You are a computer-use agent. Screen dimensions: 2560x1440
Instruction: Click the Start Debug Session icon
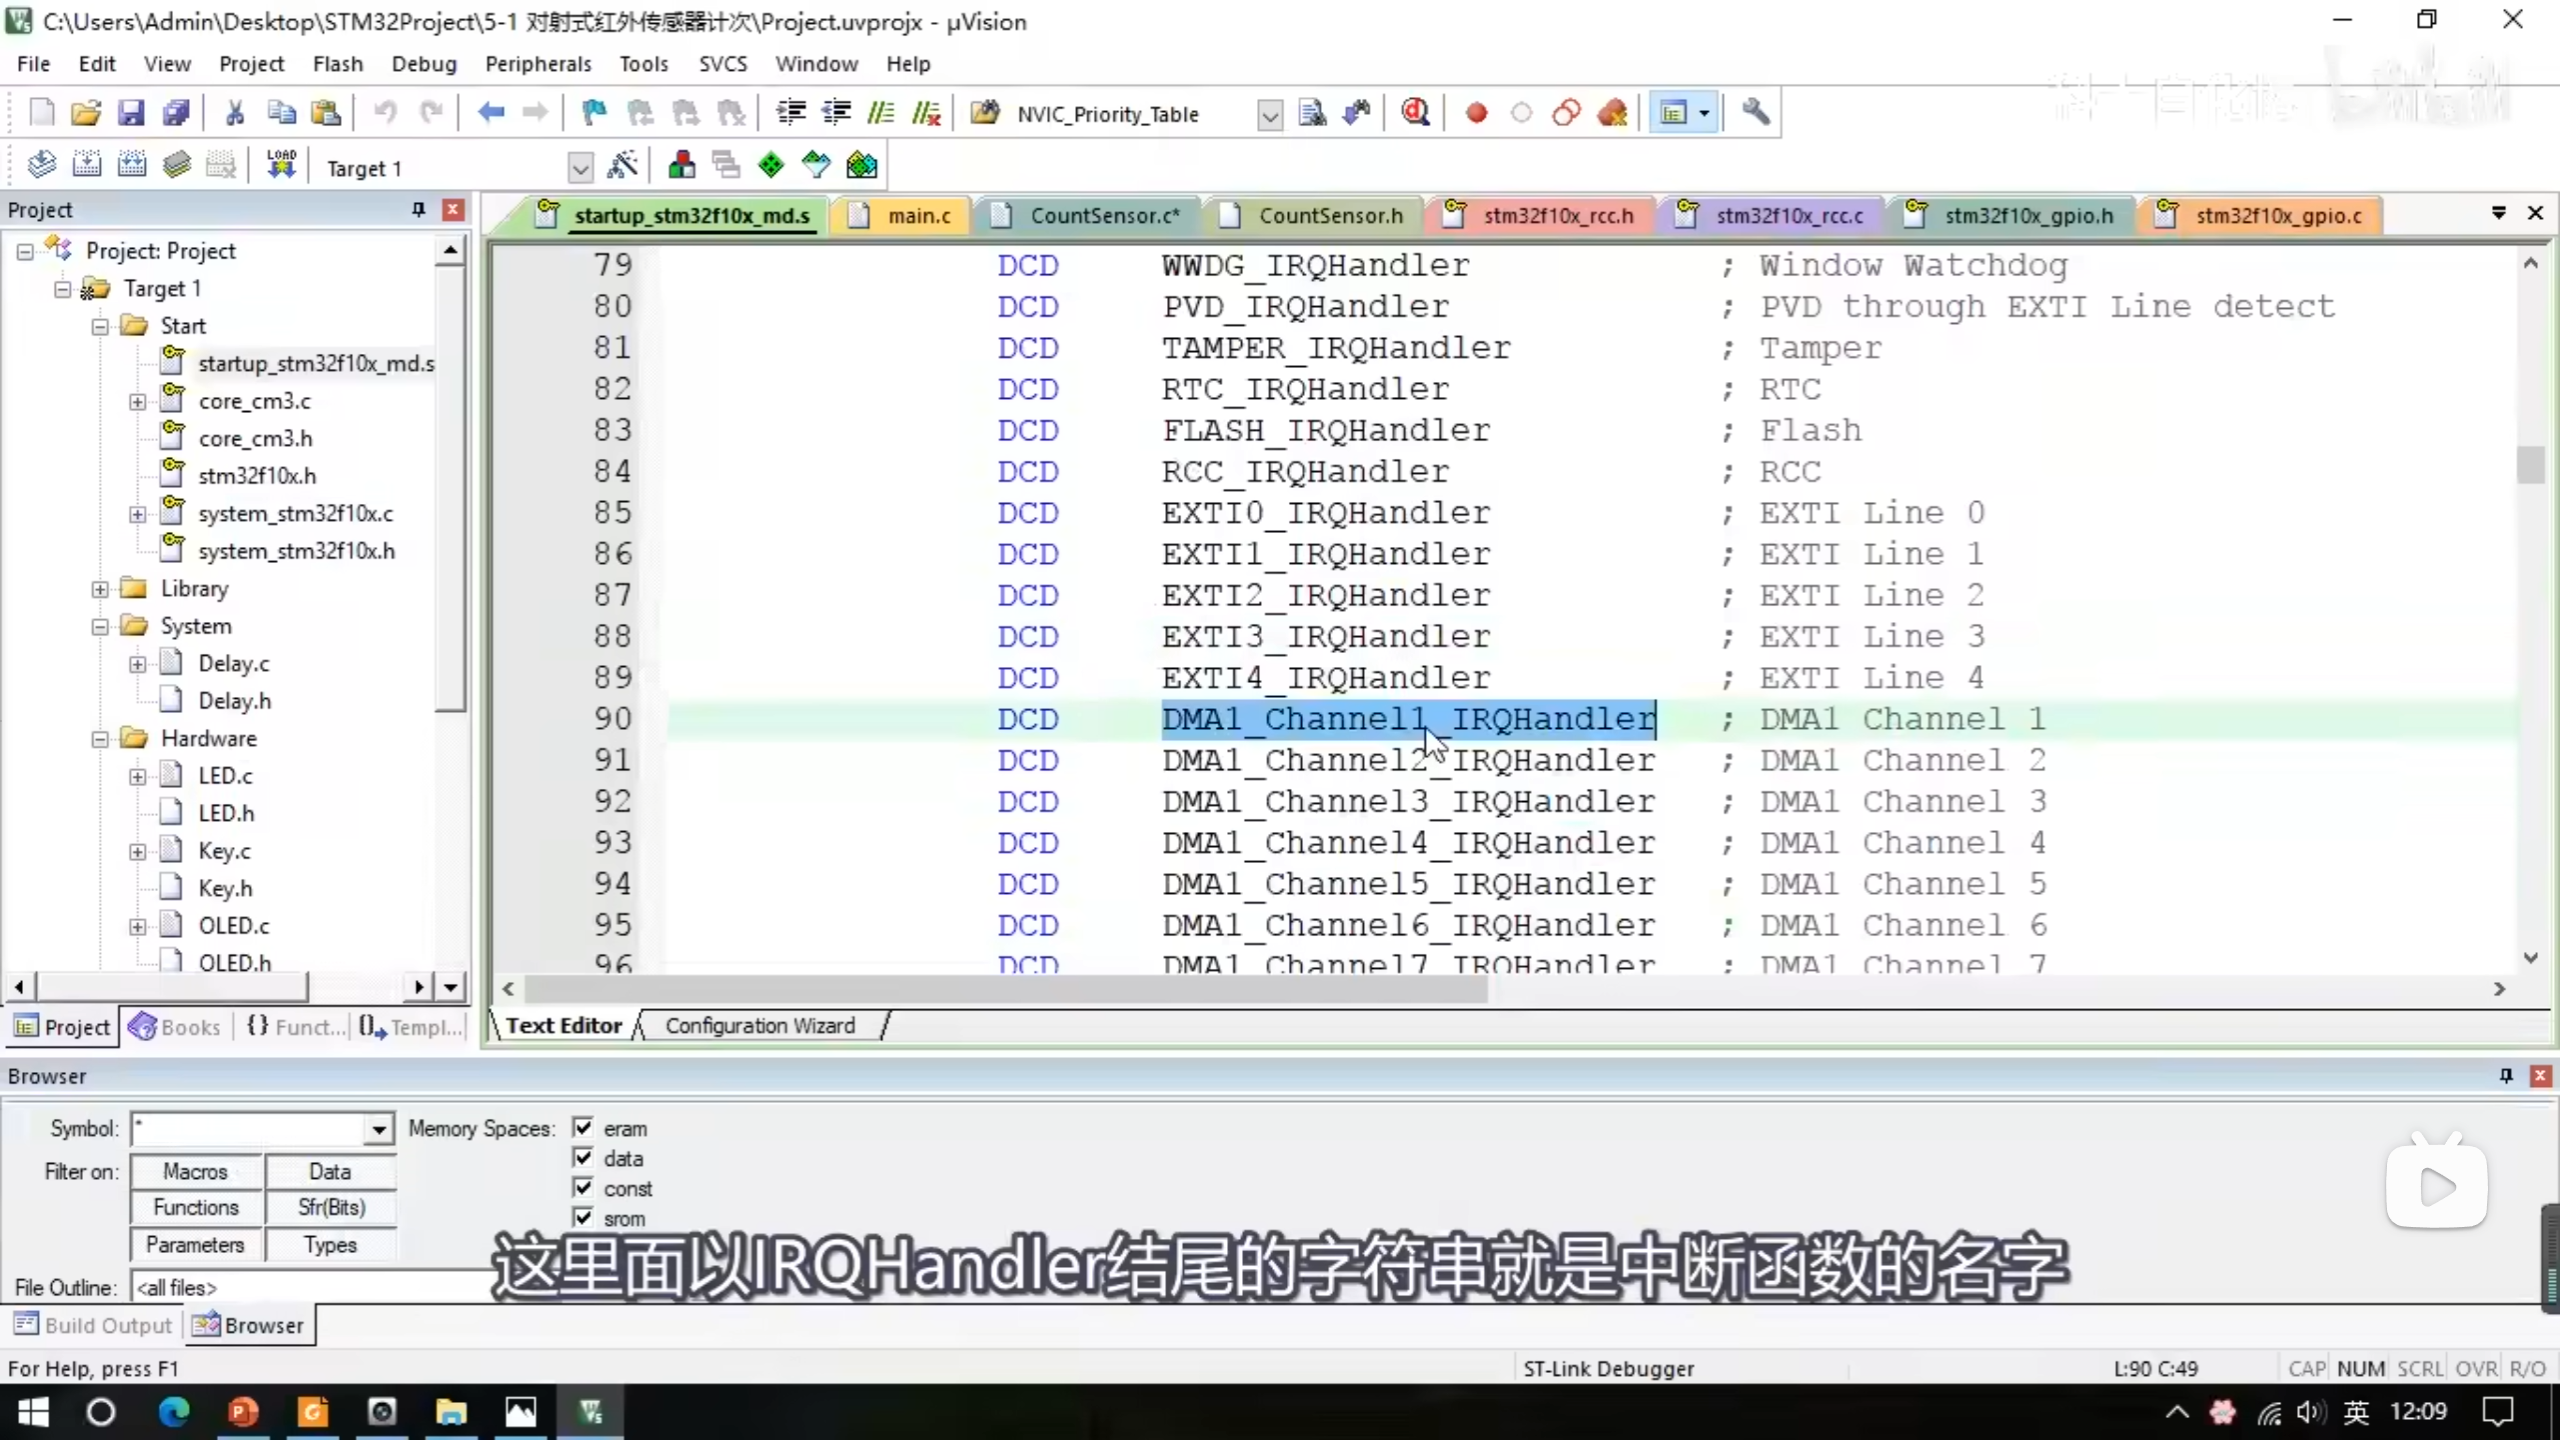[1415, 113]
